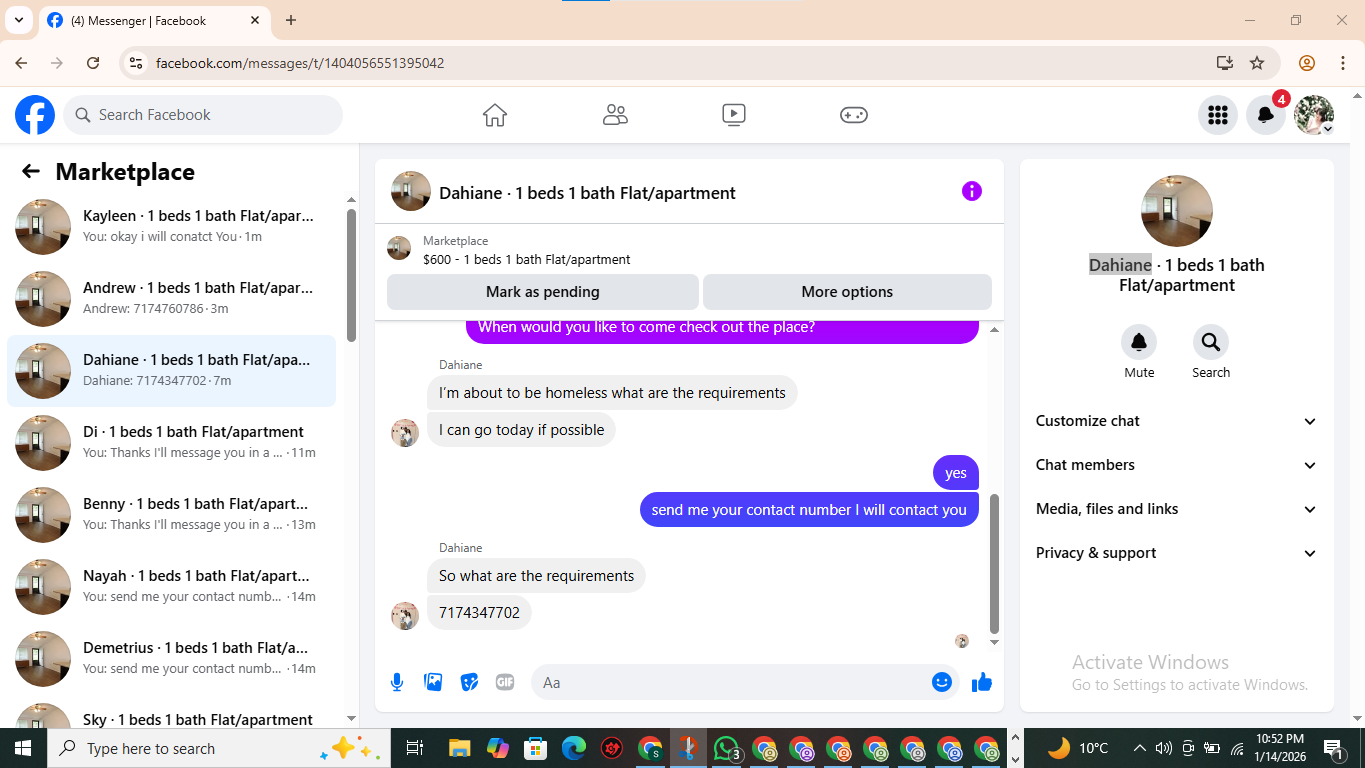Expand Chat members section

(1177, 465)
